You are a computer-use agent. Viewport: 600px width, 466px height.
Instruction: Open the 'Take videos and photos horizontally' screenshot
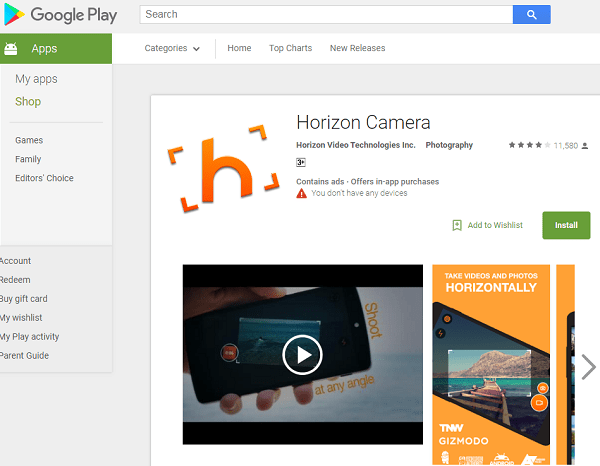point(491,364)
